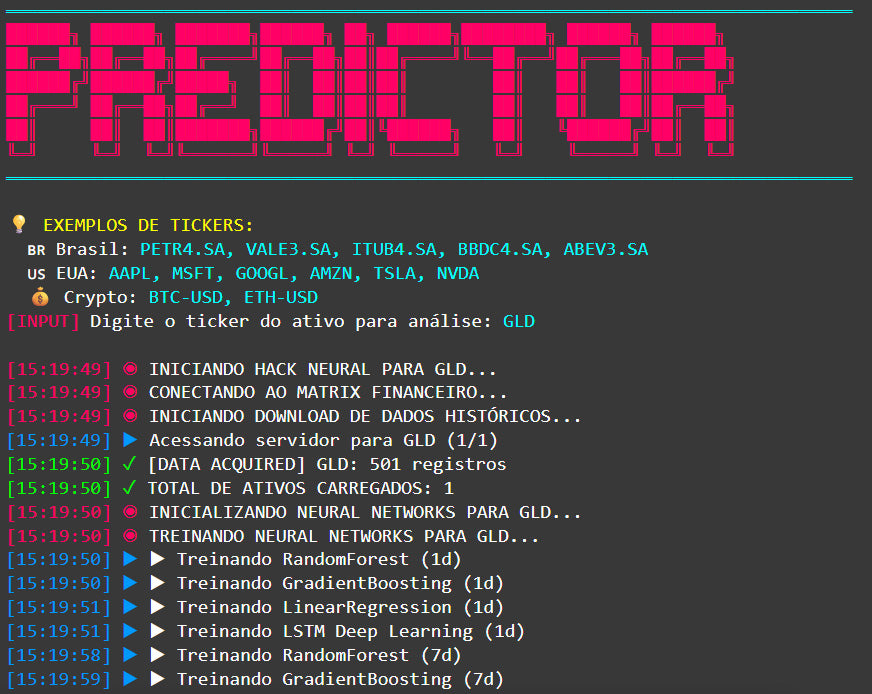Click white triangle before Treinando LinearRegression
Screen dimensions: 872x694
(x=157, y=607)
